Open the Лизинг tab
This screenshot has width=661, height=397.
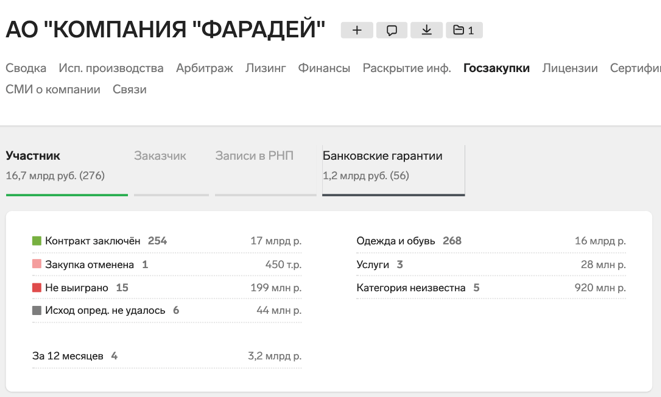pos(266,68)
